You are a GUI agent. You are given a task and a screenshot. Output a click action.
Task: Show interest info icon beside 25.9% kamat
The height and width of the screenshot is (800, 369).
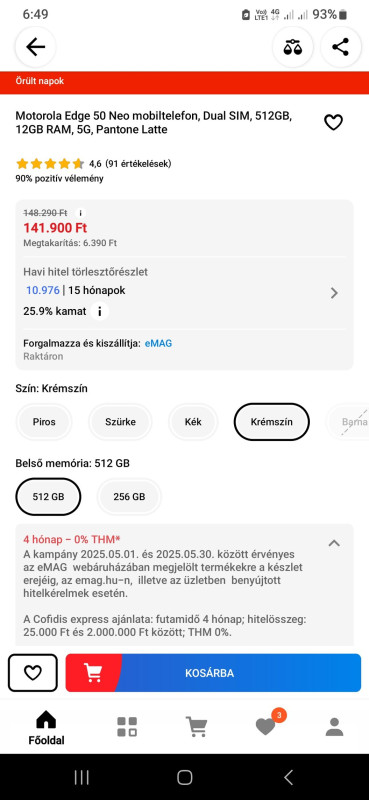[x=100, y=311]
